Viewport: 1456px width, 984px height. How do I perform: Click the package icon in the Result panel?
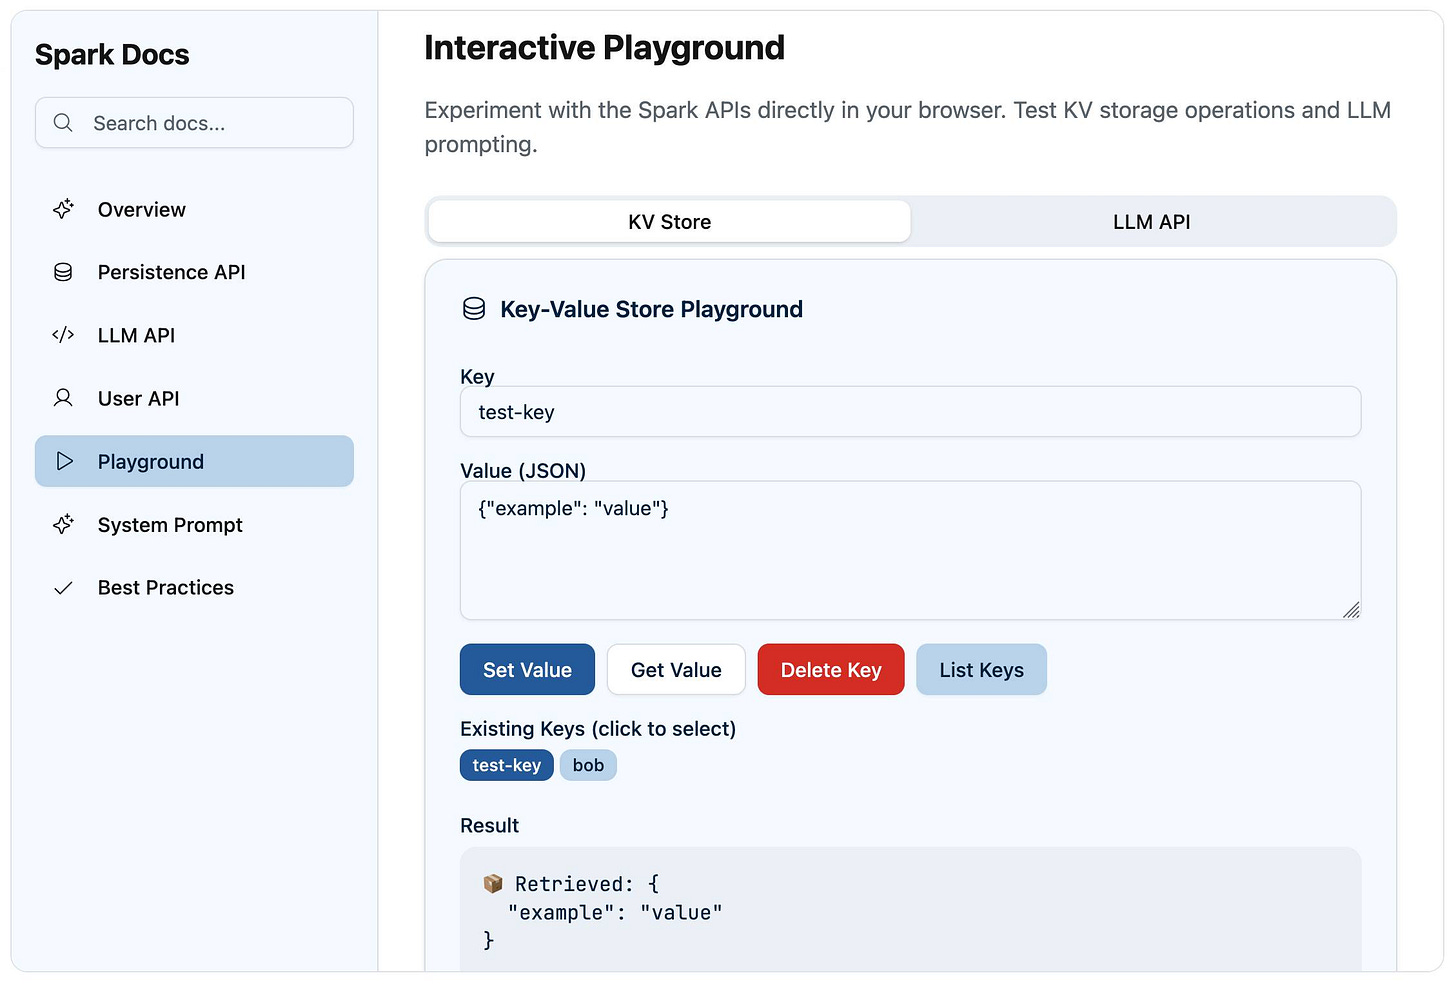pyautogui.click(x=493, y=883)
